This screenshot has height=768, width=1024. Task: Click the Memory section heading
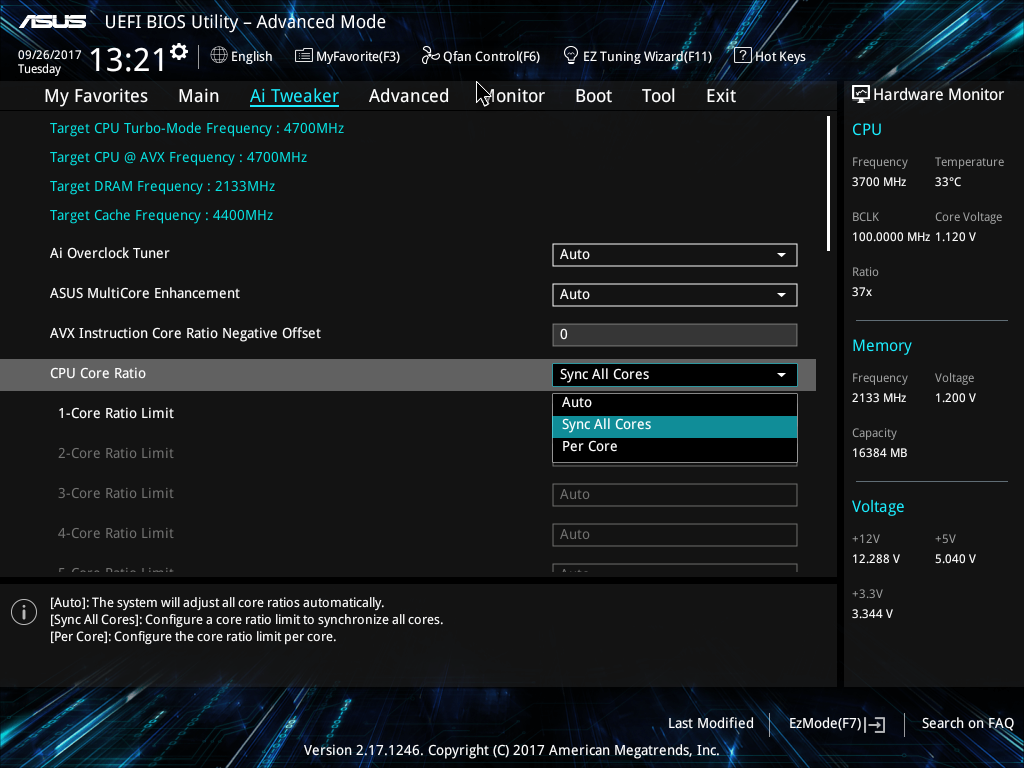click(x=882, y=346)
